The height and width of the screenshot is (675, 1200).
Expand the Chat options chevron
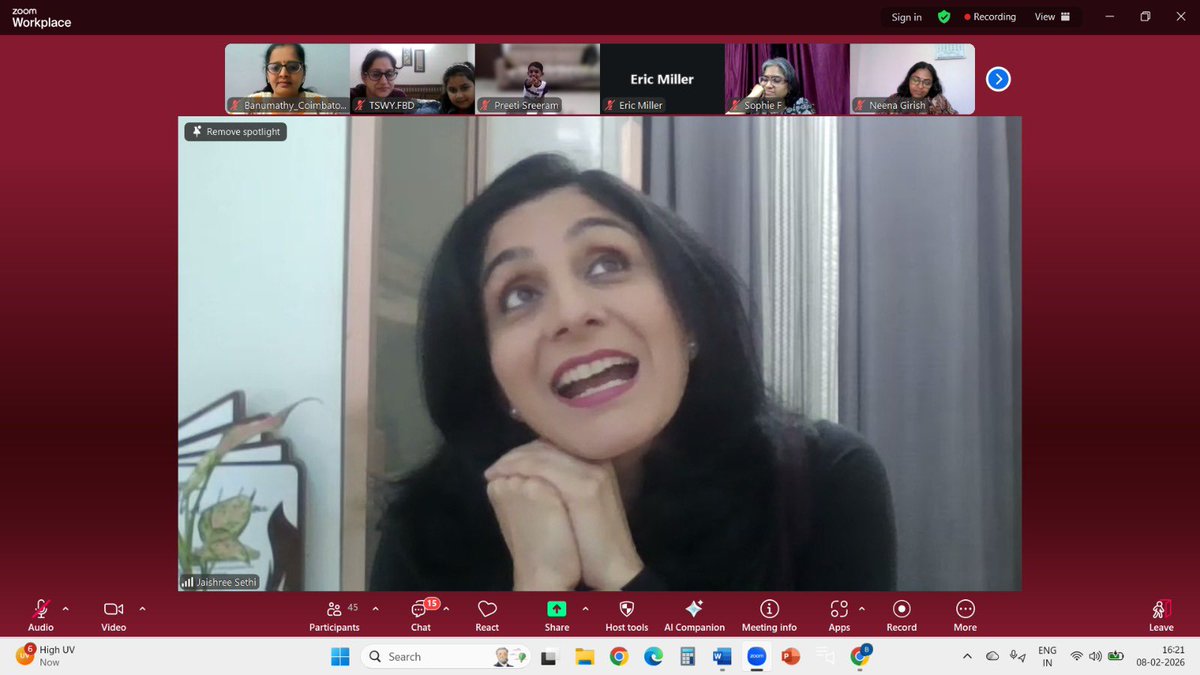coord(446,608)
